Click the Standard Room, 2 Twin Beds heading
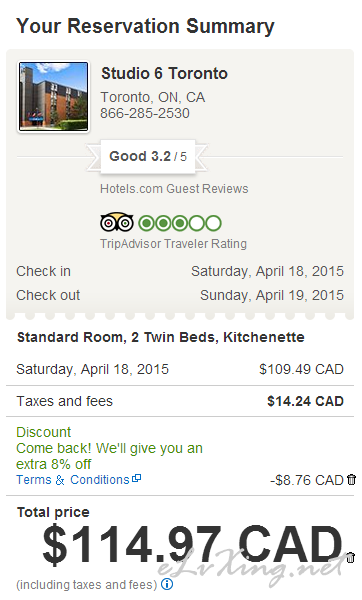362x600 pixels. (161, 337)
